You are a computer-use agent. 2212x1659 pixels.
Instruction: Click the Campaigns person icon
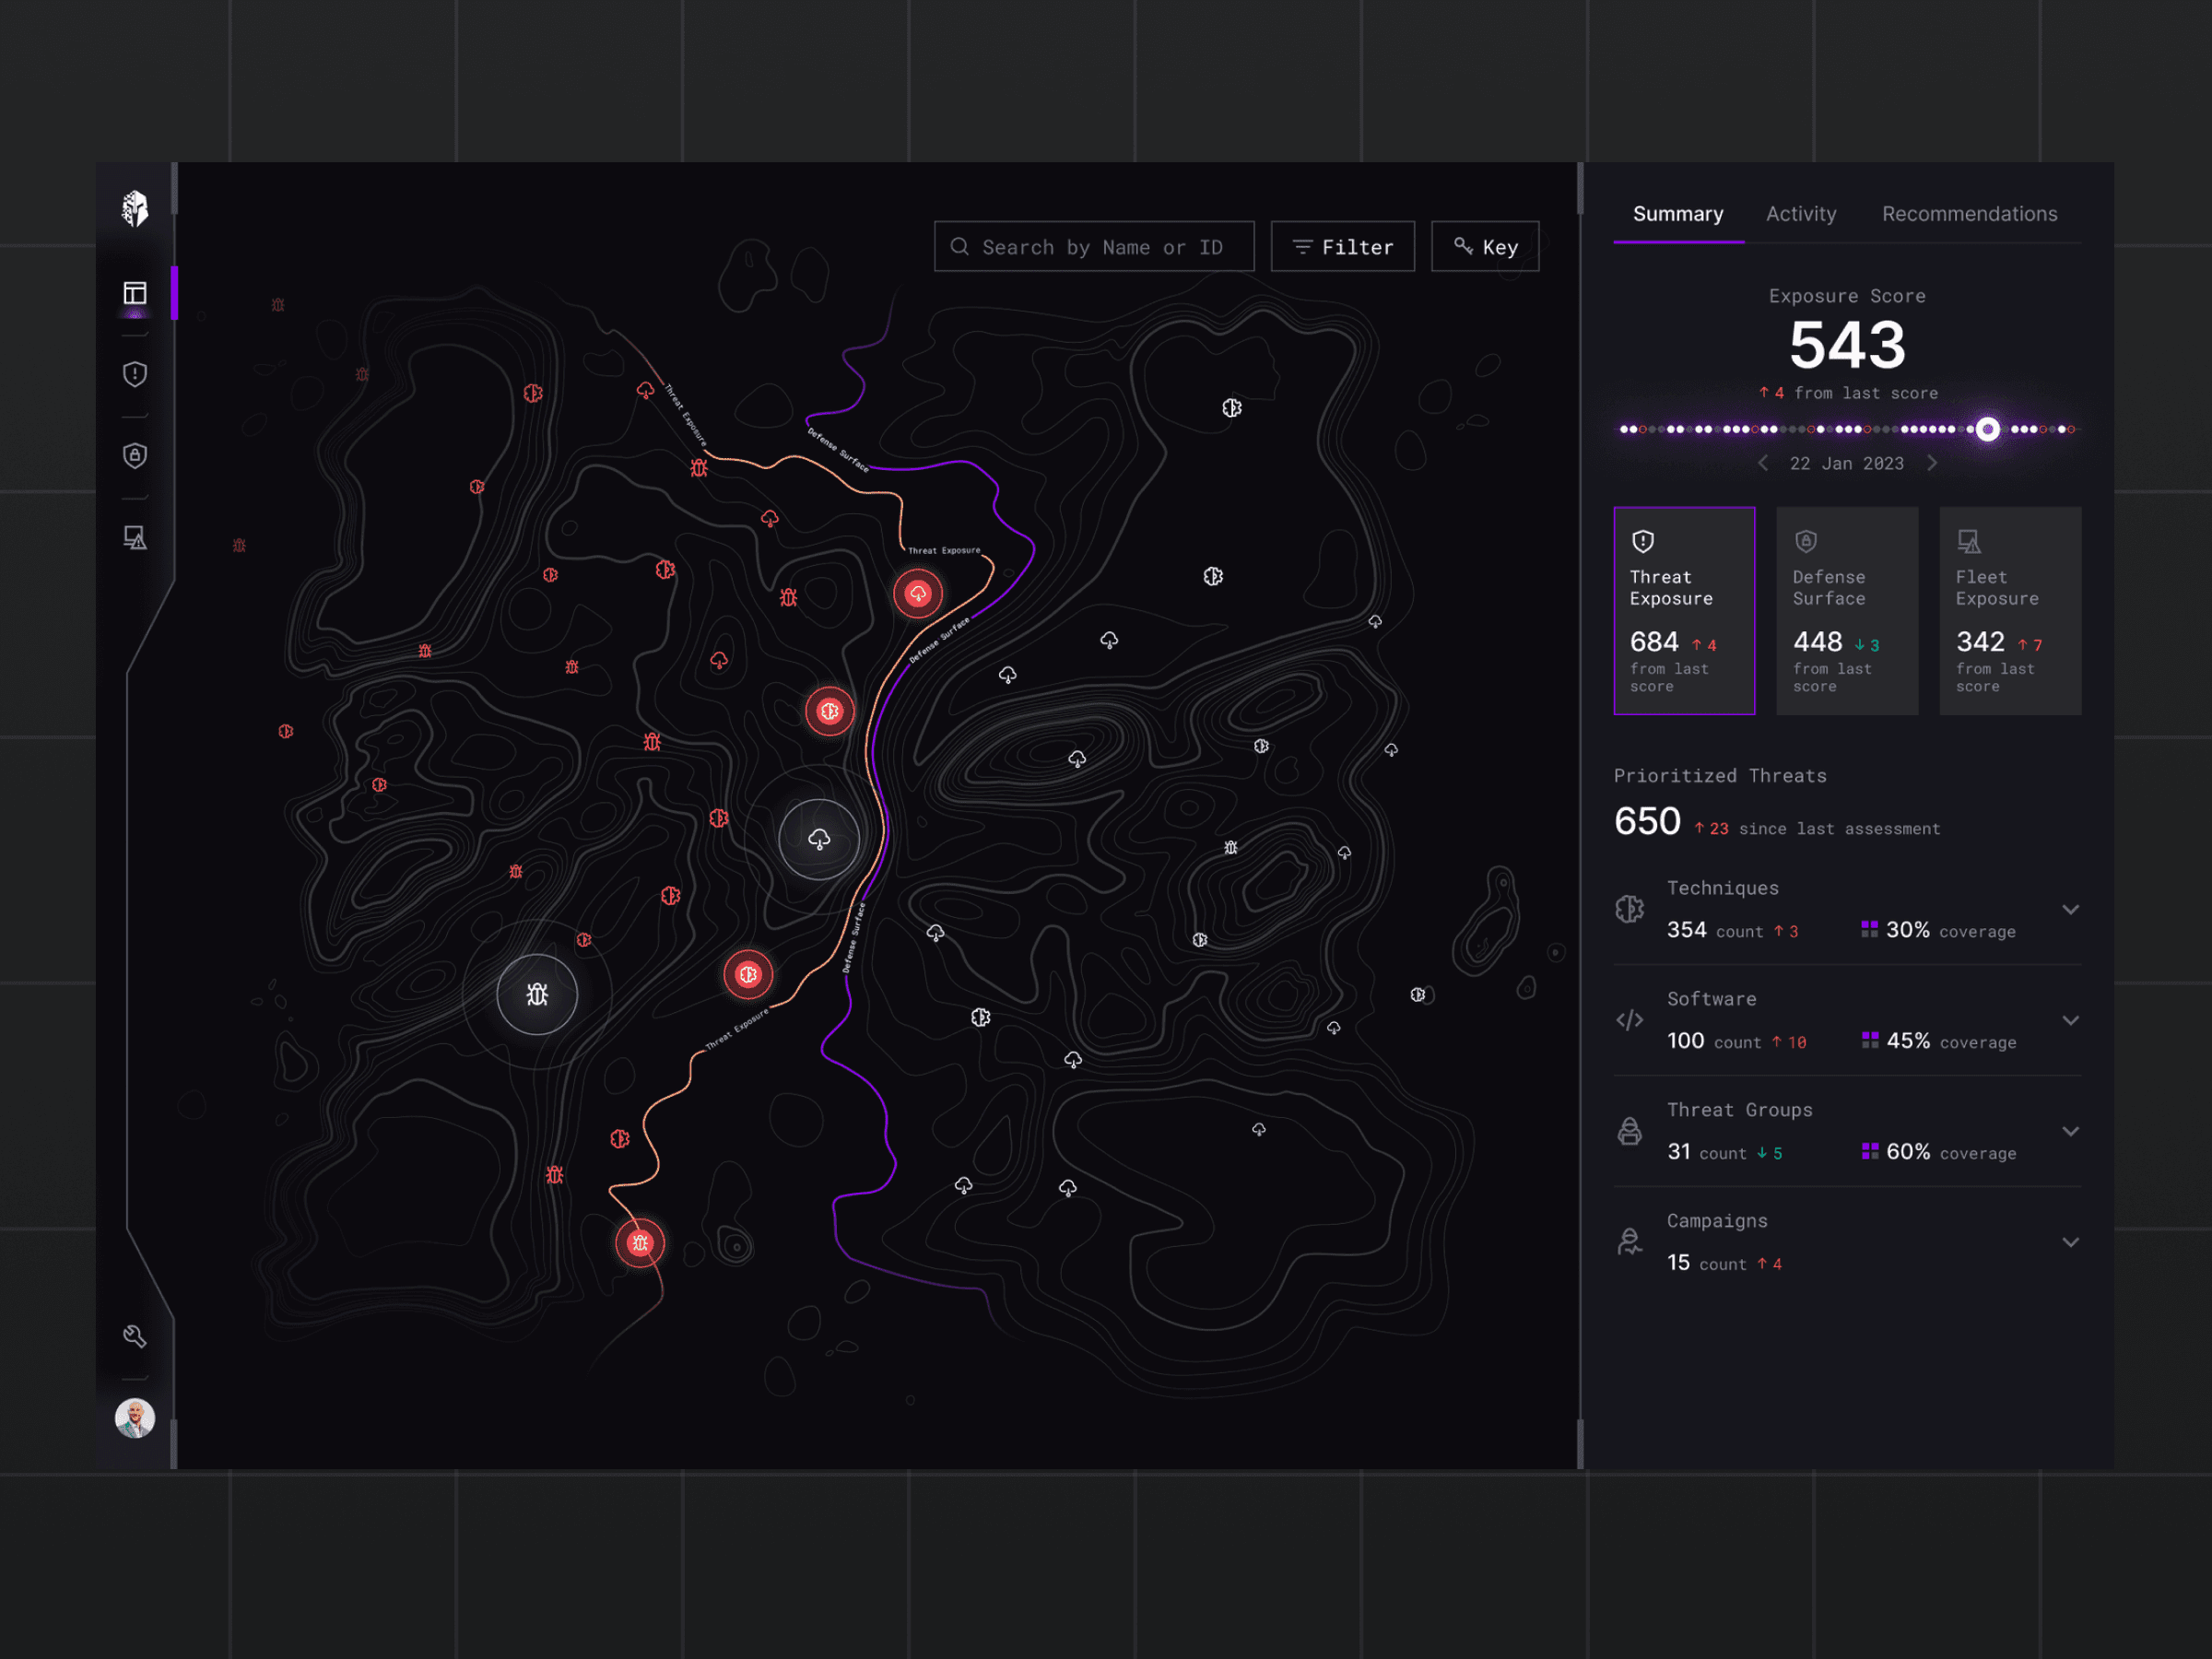click(1630, 1242)
